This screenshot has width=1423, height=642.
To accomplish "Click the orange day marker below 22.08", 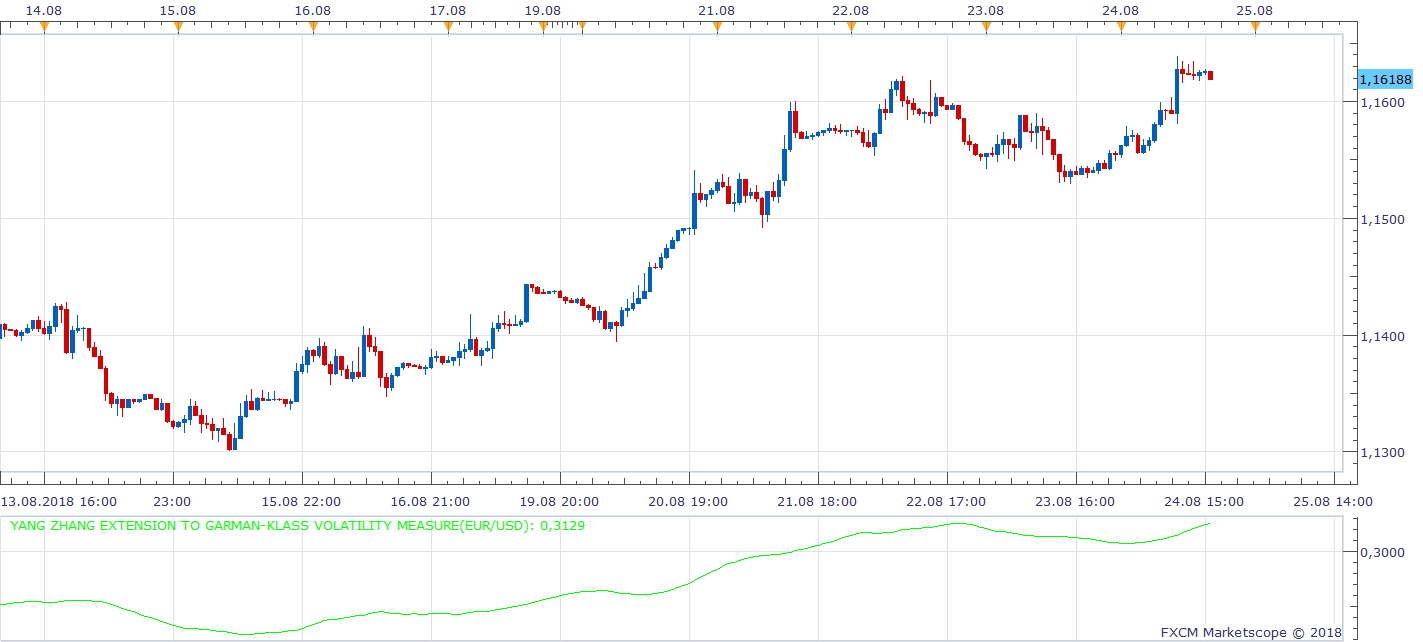I will (851, 27).
